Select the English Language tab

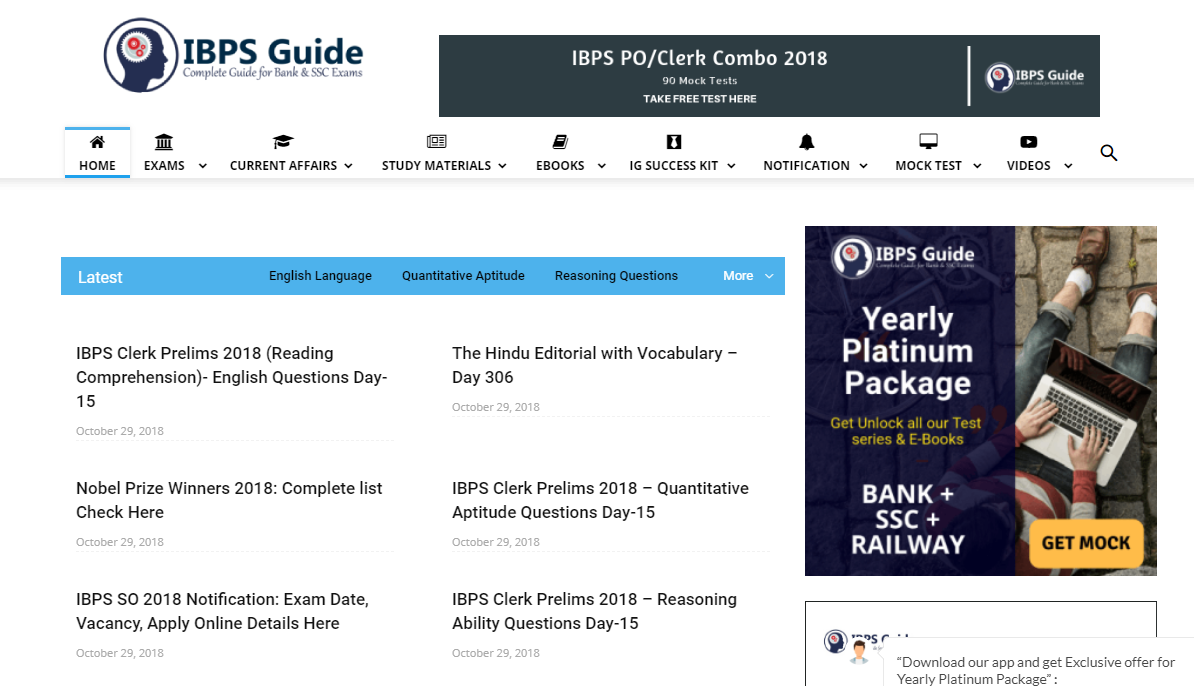(x=321, y=276)
